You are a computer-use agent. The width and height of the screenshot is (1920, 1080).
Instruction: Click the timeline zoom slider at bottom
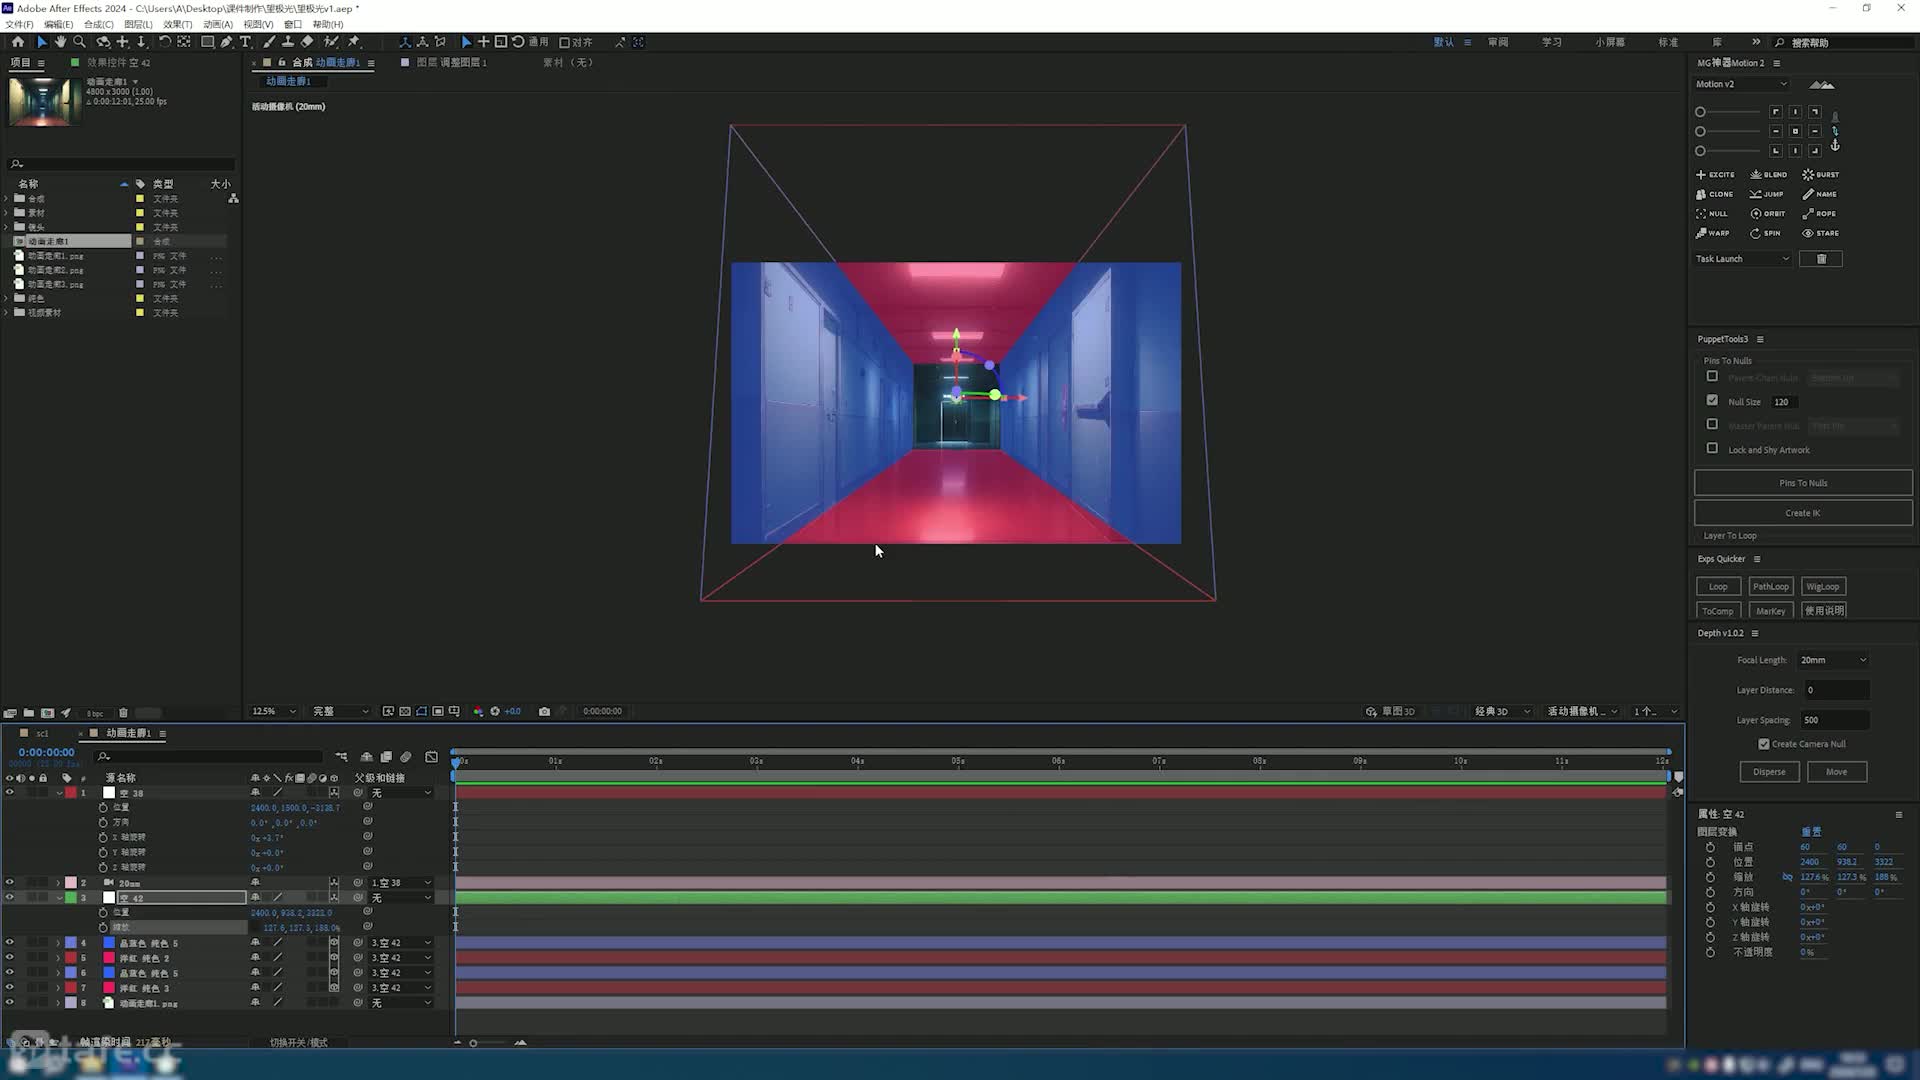[473, 1043]
